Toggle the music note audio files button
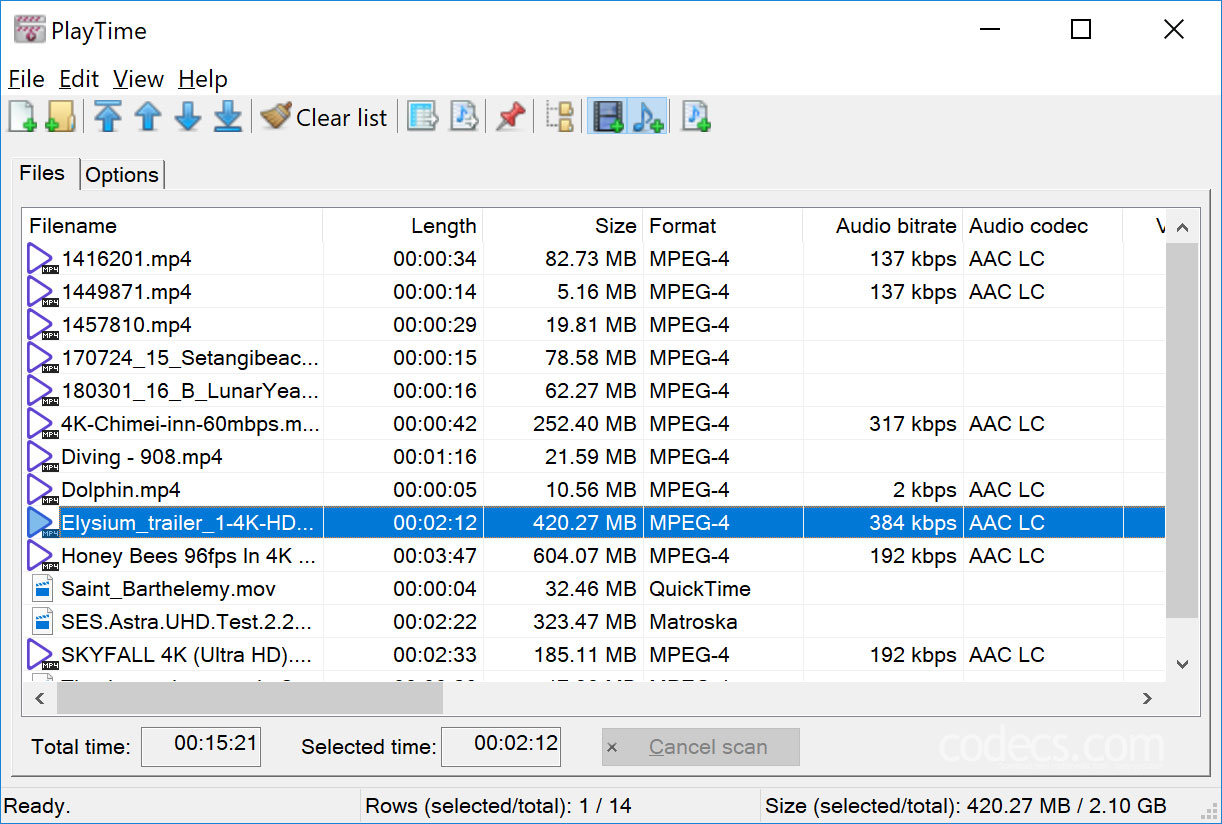Image resolution: width=1222 pixels, height=824 pixels. coord(648,117)
